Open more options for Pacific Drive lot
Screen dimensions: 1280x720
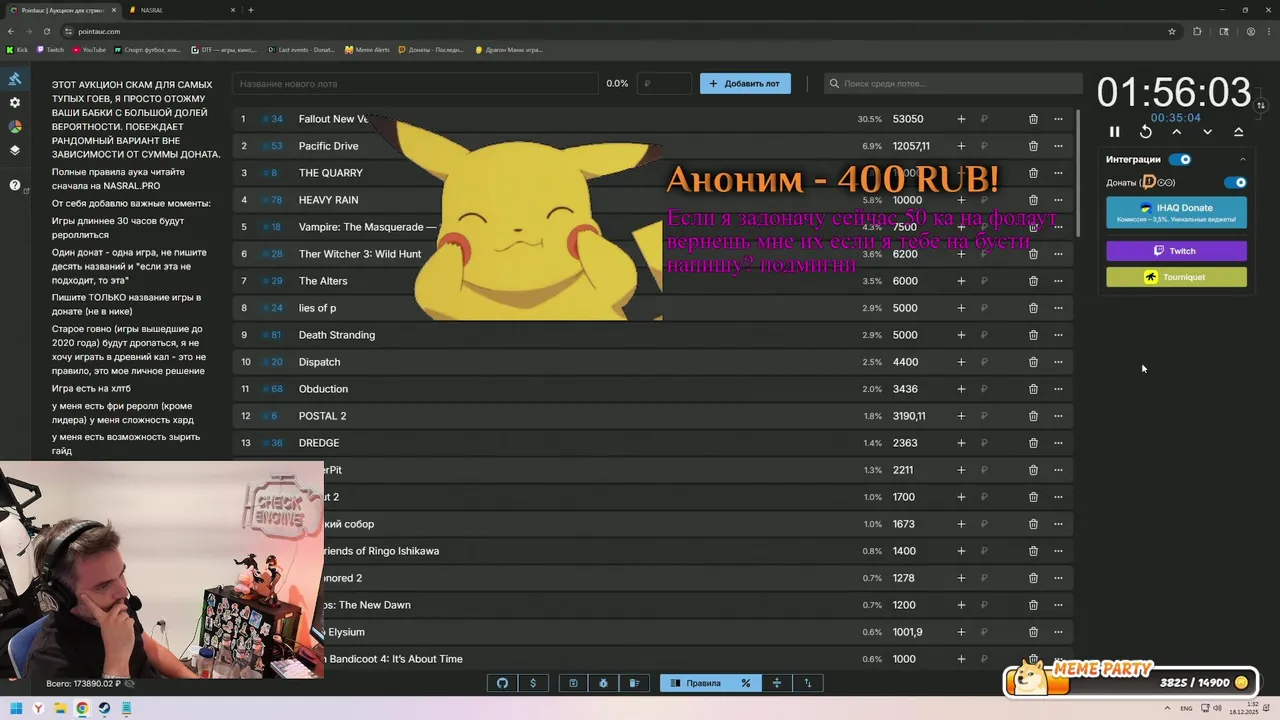point(1058,146)
